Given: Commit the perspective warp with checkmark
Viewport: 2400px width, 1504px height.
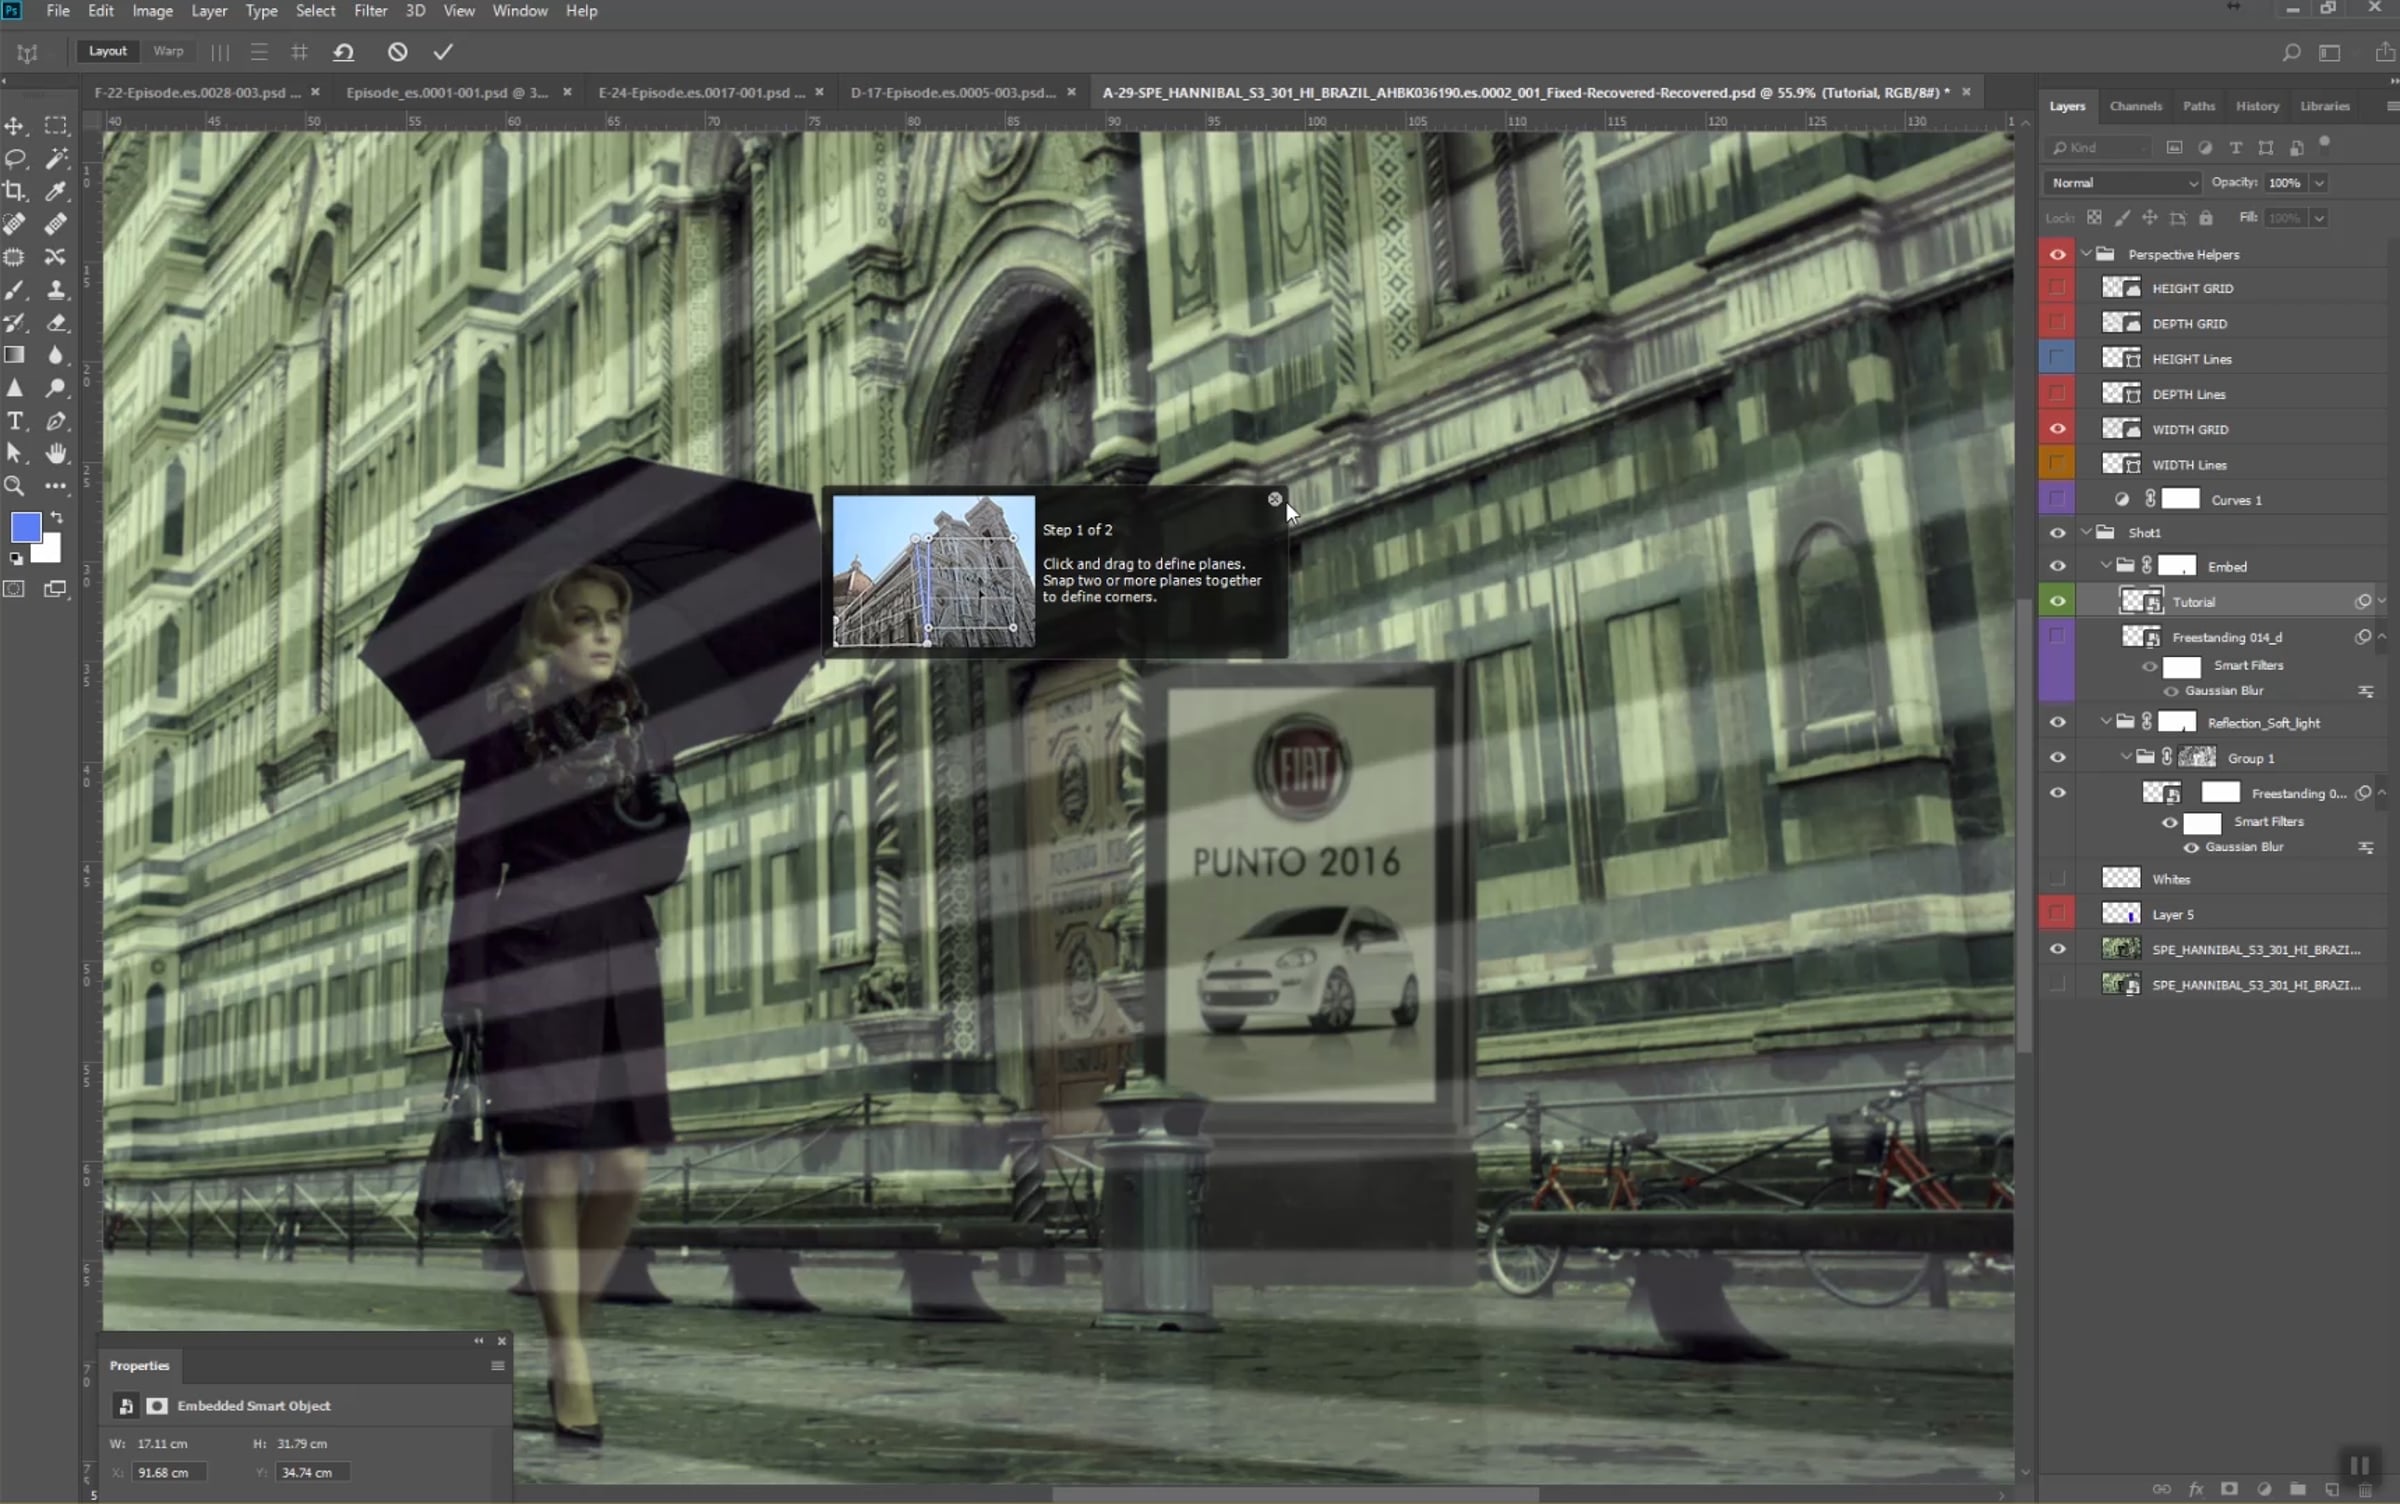Looking at the screenshot, I should (x=443, y=52).
